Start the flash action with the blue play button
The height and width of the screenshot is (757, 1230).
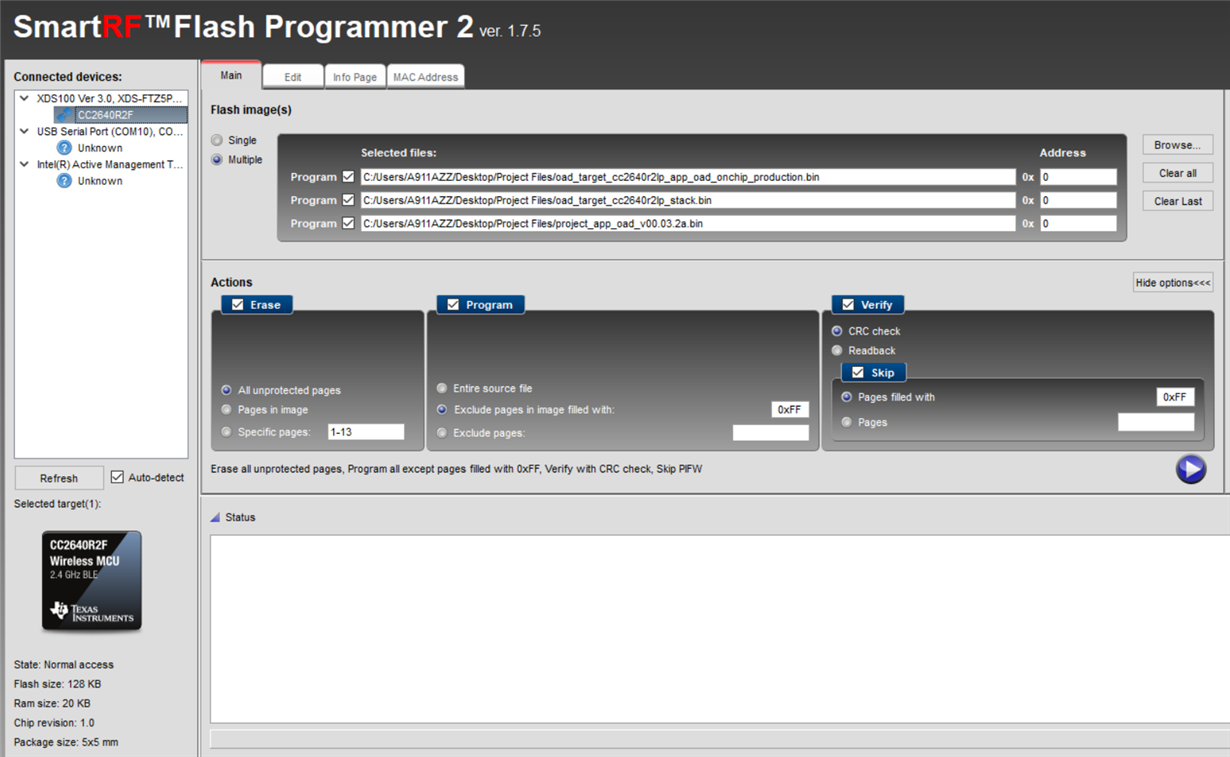[1190, 469]
